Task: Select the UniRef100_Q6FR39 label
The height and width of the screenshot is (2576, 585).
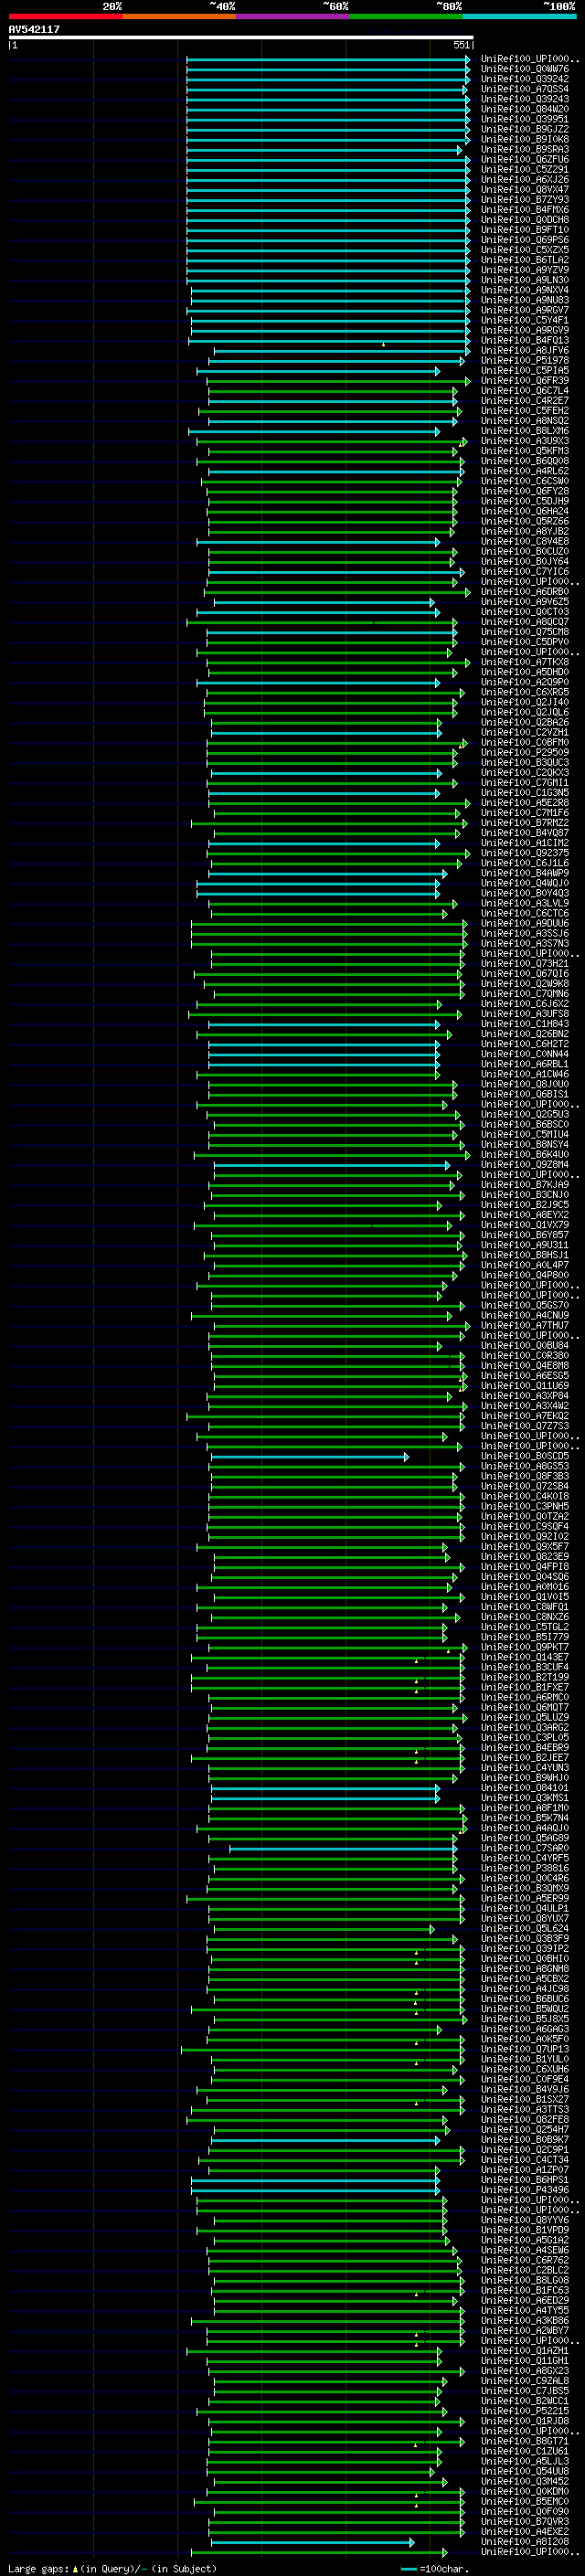Action: point(525,381)
